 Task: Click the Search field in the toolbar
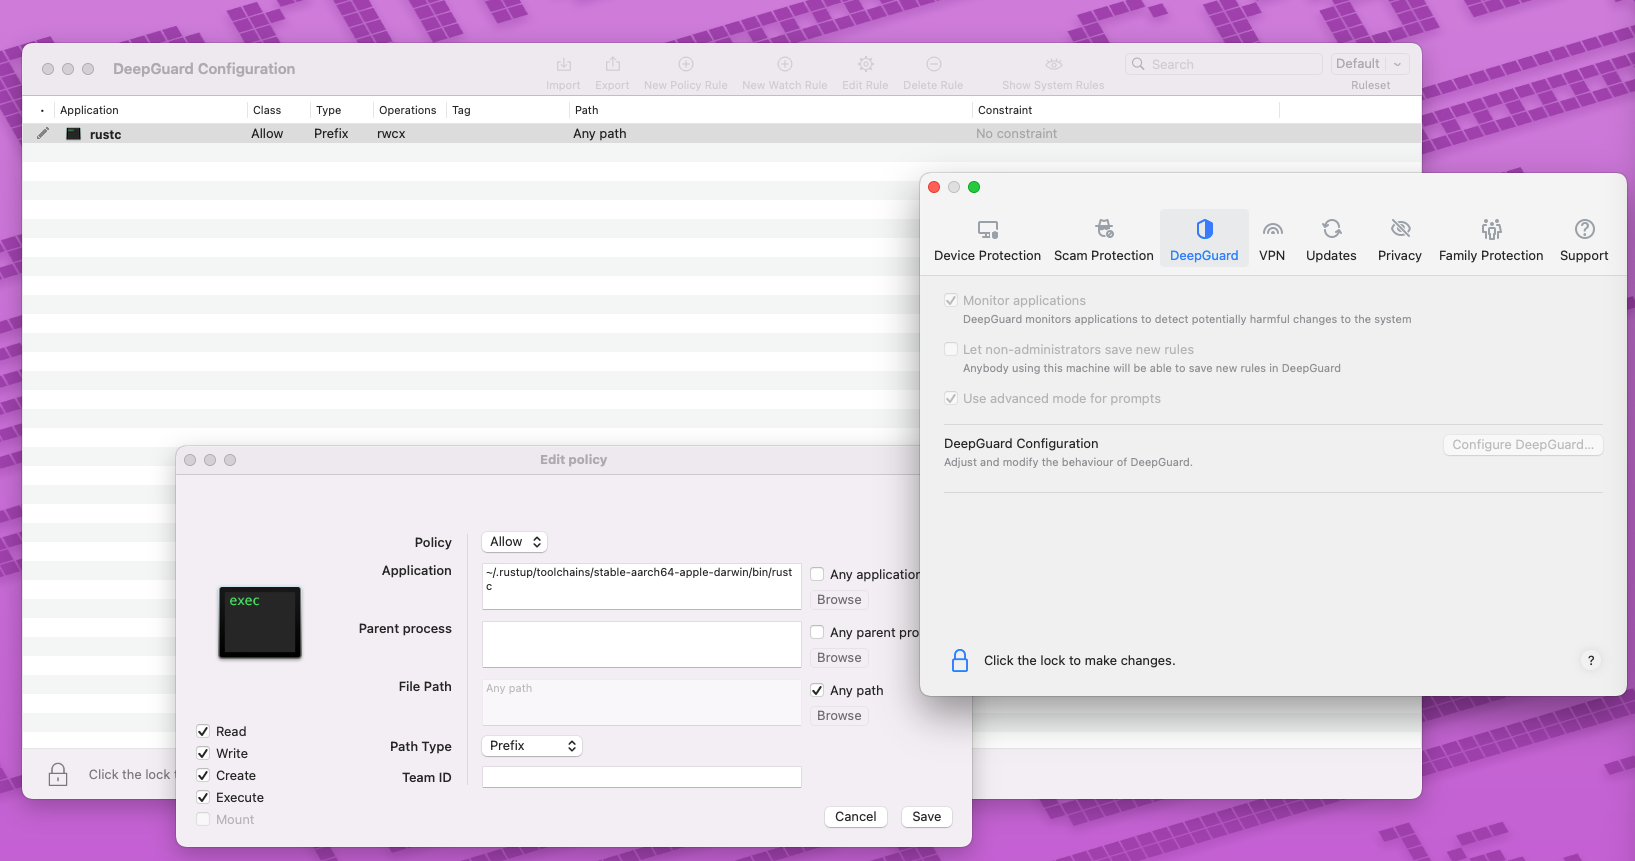pos(1224,64)
